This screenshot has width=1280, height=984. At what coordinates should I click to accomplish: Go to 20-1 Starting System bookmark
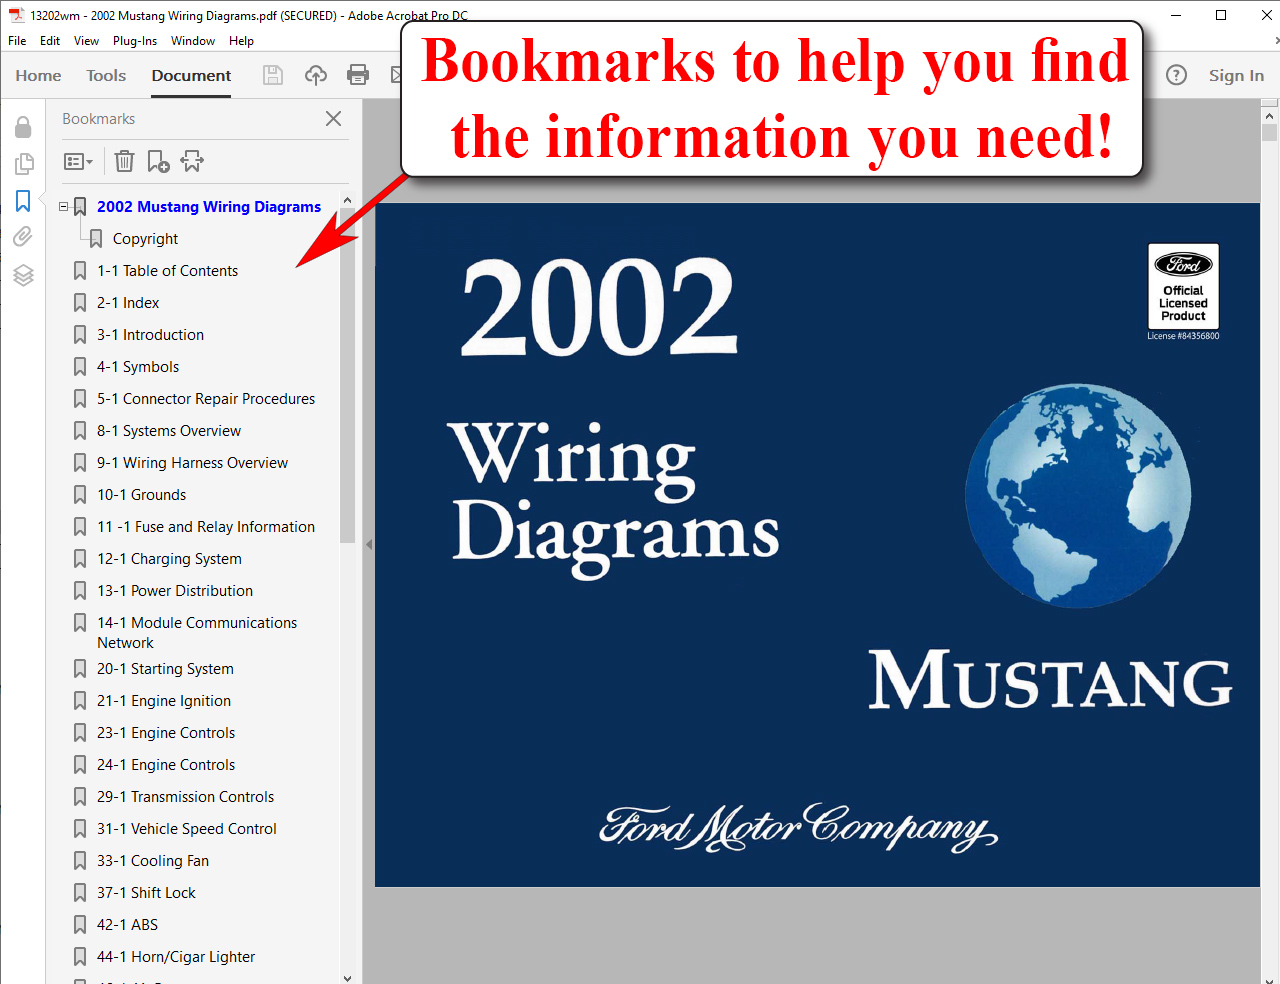(x=165, y=669)
